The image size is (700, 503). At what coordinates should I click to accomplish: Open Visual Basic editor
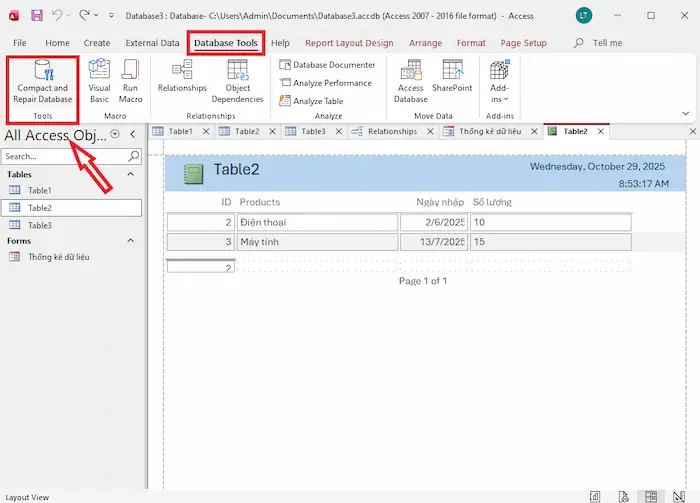click(x=99, y=70)
